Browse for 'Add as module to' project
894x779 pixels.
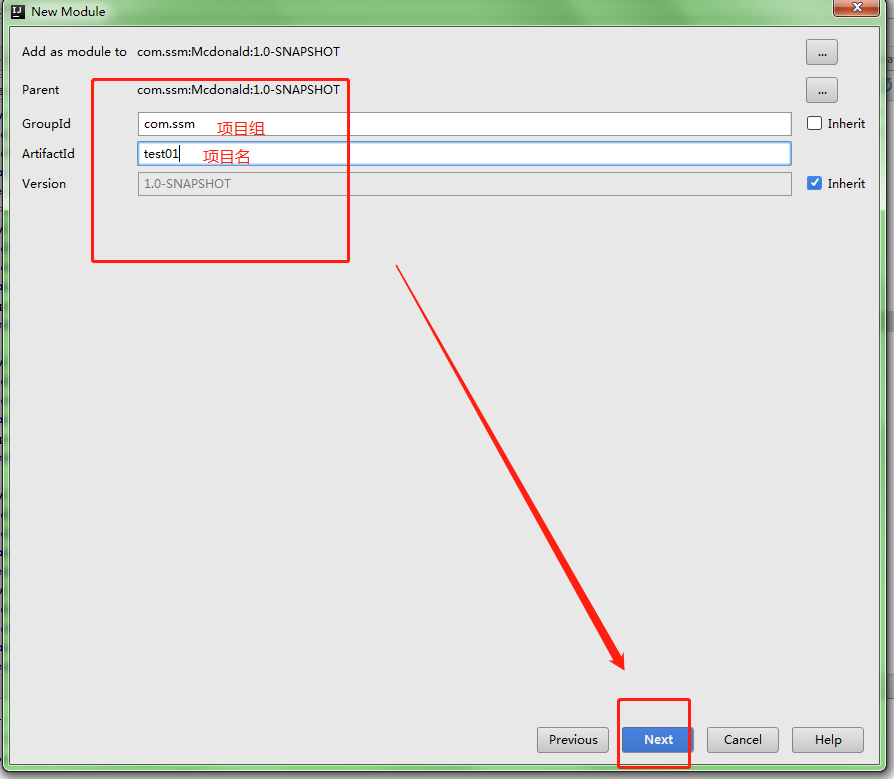(822, 52)
